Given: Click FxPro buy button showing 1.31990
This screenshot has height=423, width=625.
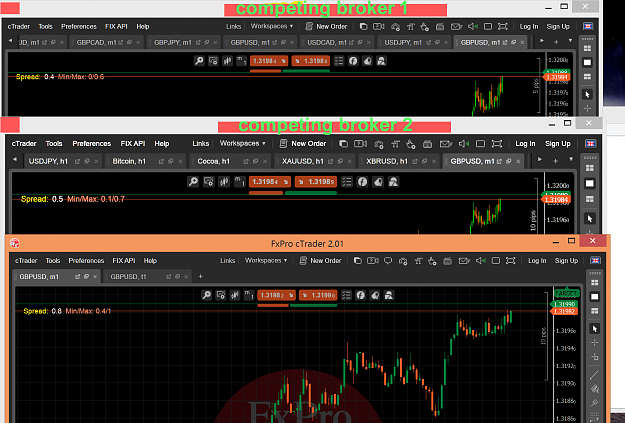Looking at the screenshot, I should click(x=318, y=295).
